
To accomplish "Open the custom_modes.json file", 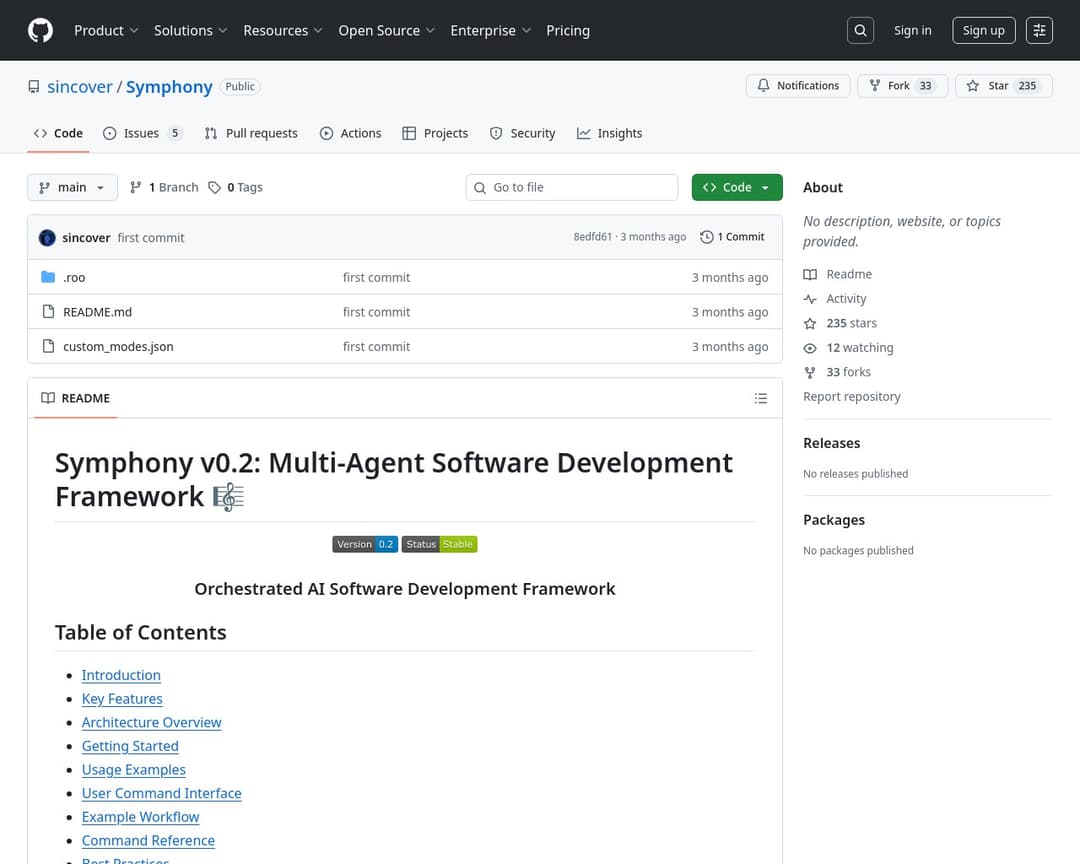I will tap(118, 346).
